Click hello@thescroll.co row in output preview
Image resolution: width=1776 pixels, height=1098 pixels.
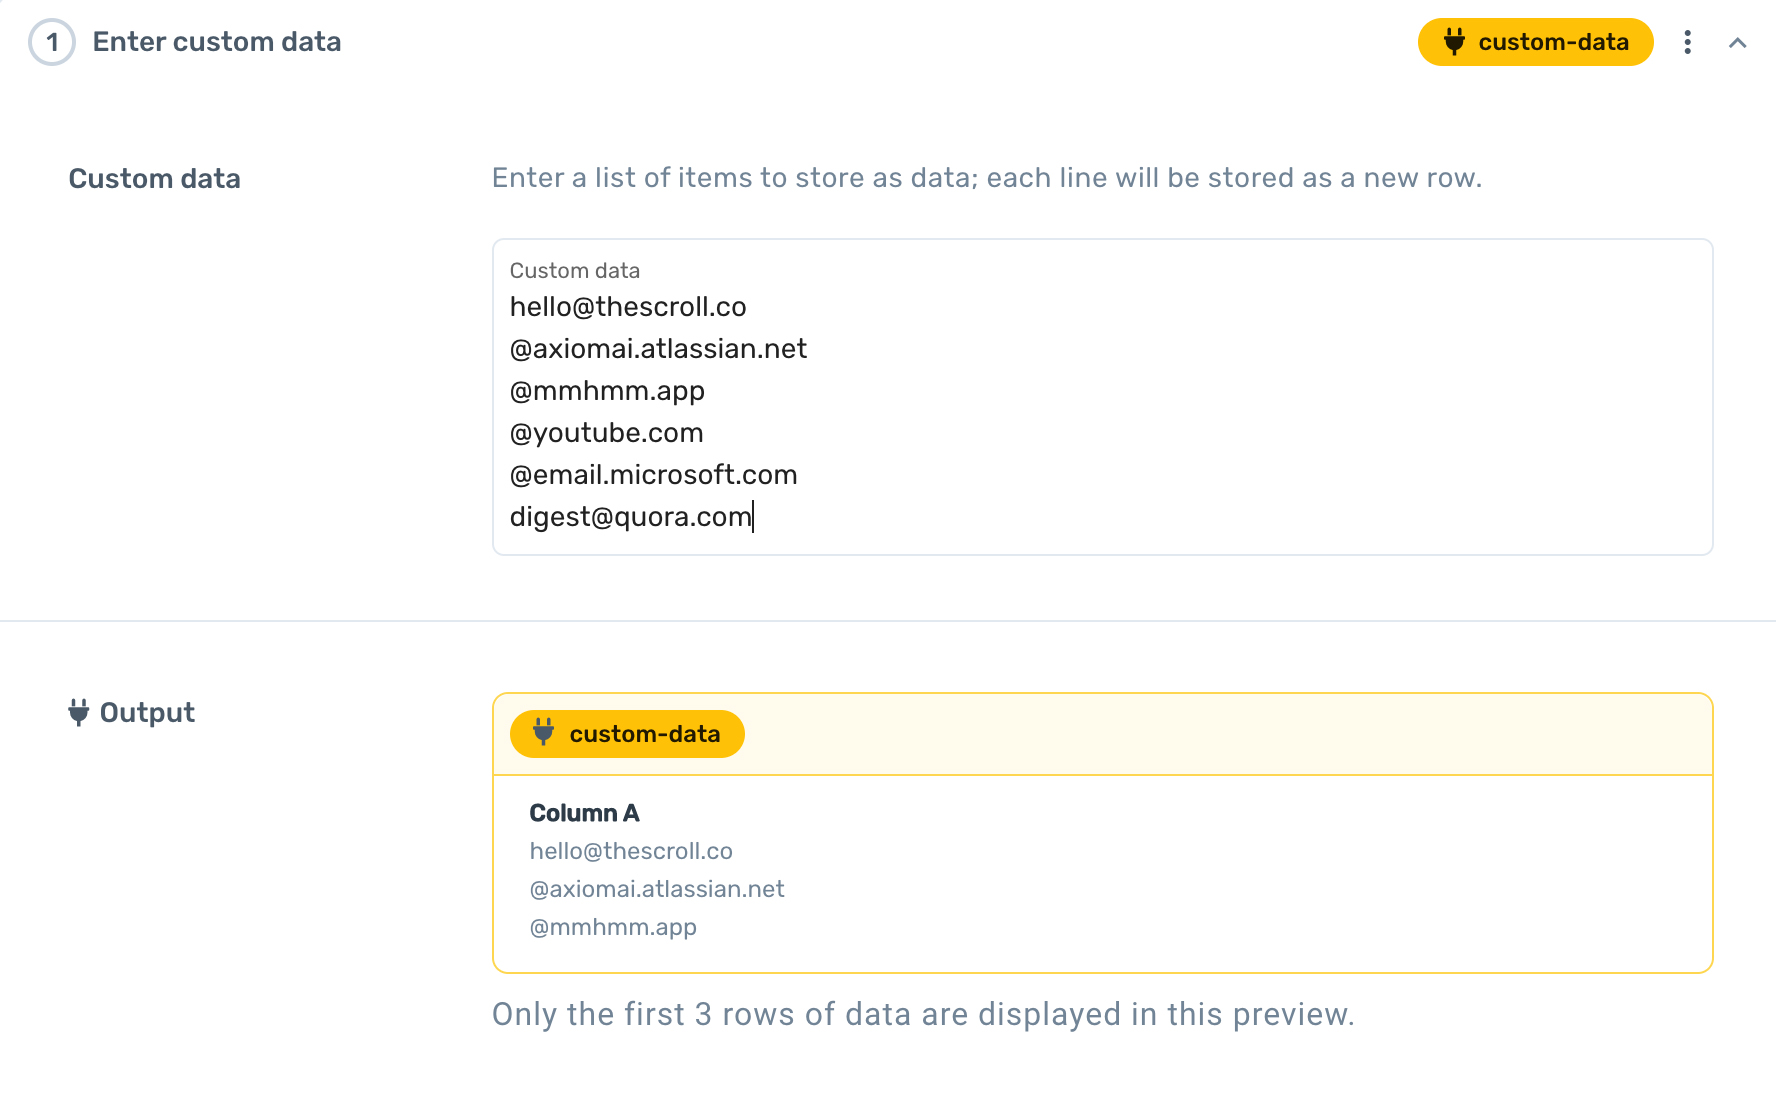coord(631,851)
